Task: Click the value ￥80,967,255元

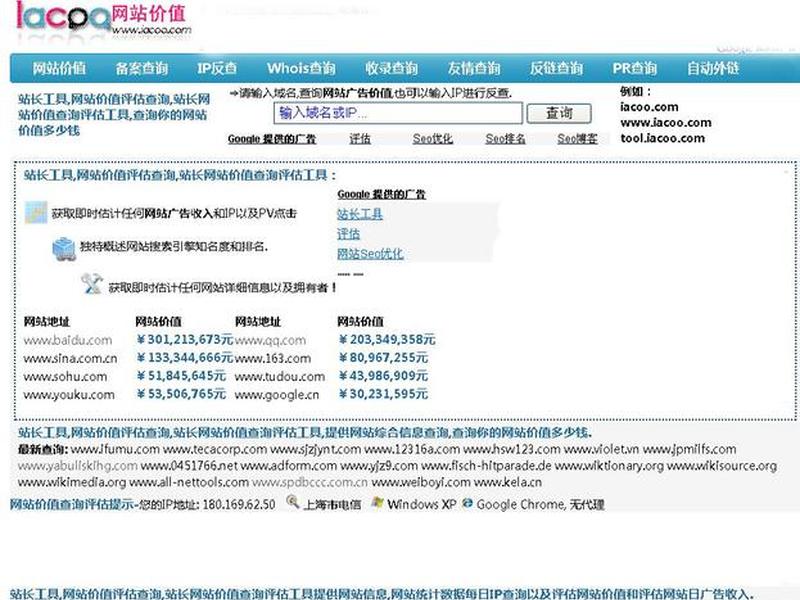Action: pos(383,358)
